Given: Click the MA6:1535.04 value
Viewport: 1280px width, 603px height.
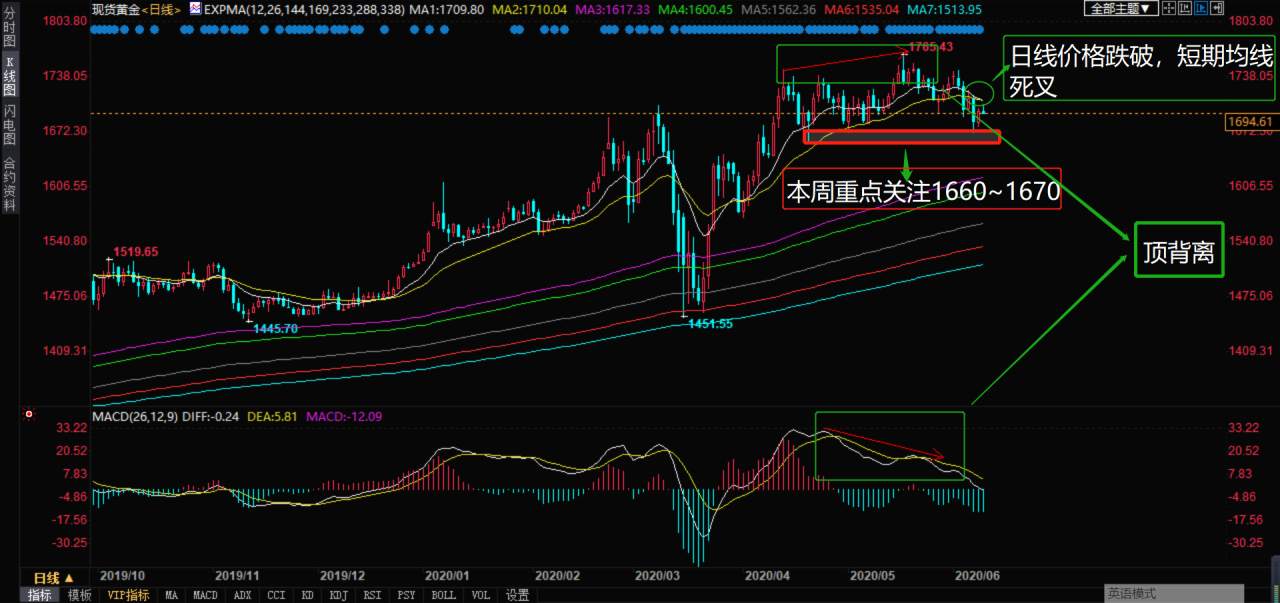Looking at the screenshot, I should 862,8.
